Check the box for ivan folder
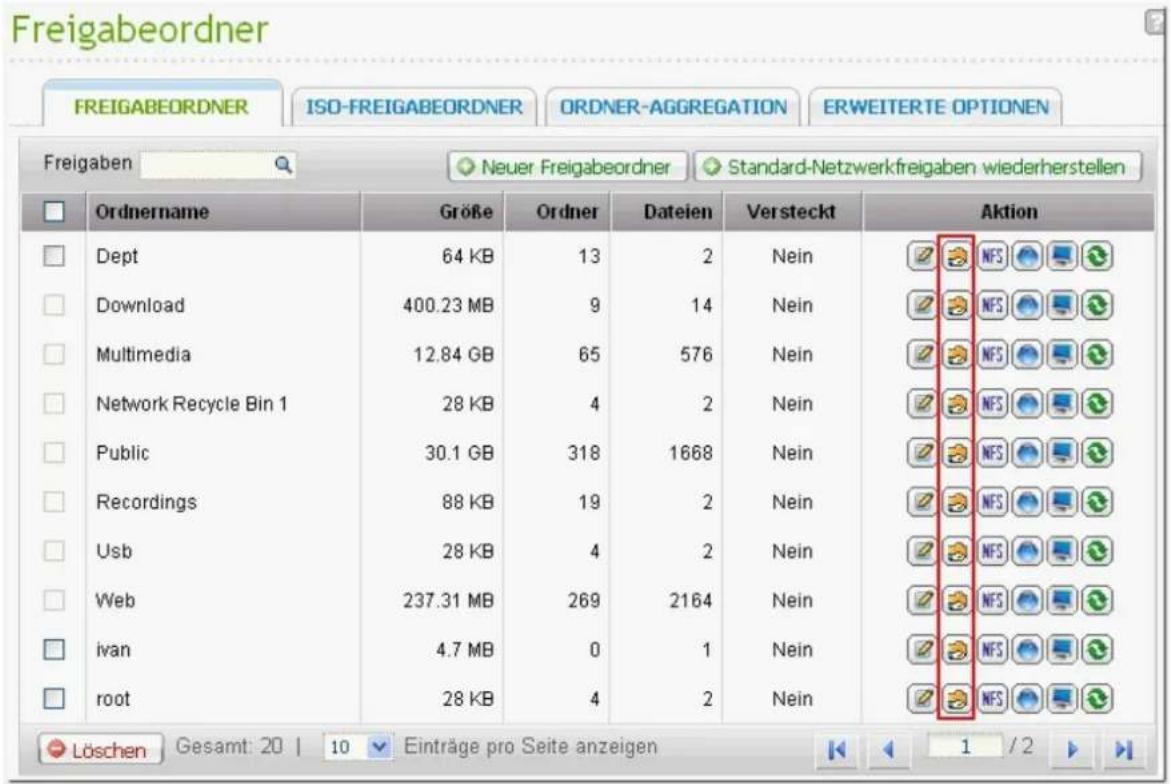The image size is (1171, 784). click(54, 650)
